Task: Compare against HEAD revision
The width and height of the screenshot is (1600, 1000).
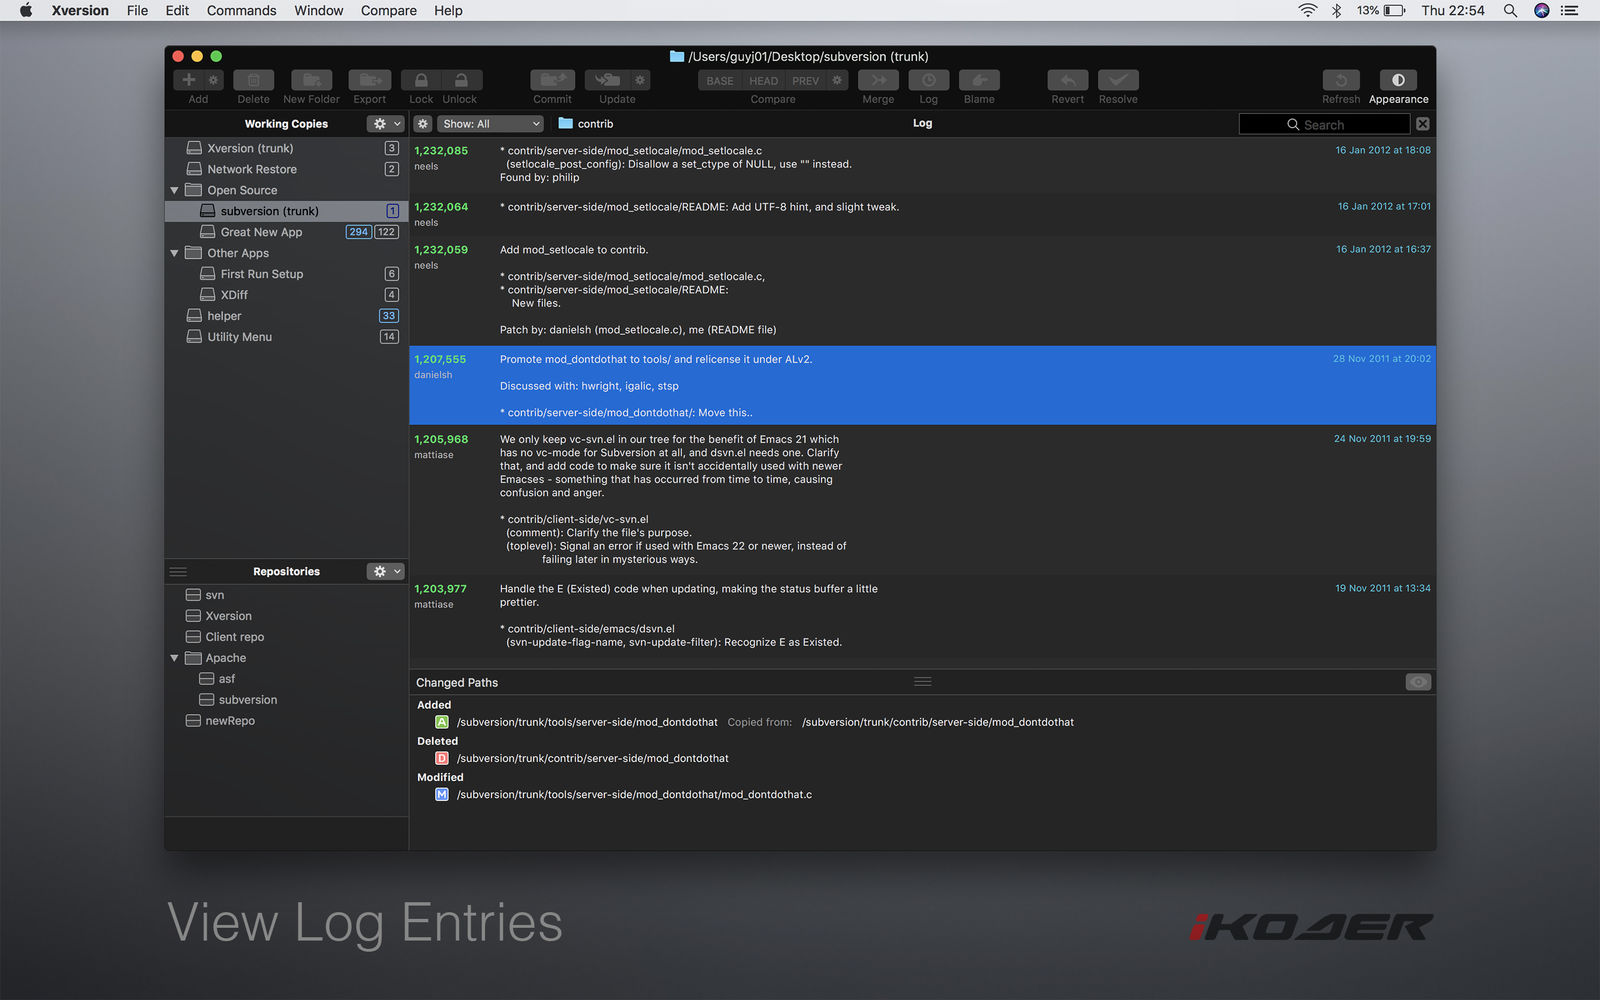Action: point(763,81)
